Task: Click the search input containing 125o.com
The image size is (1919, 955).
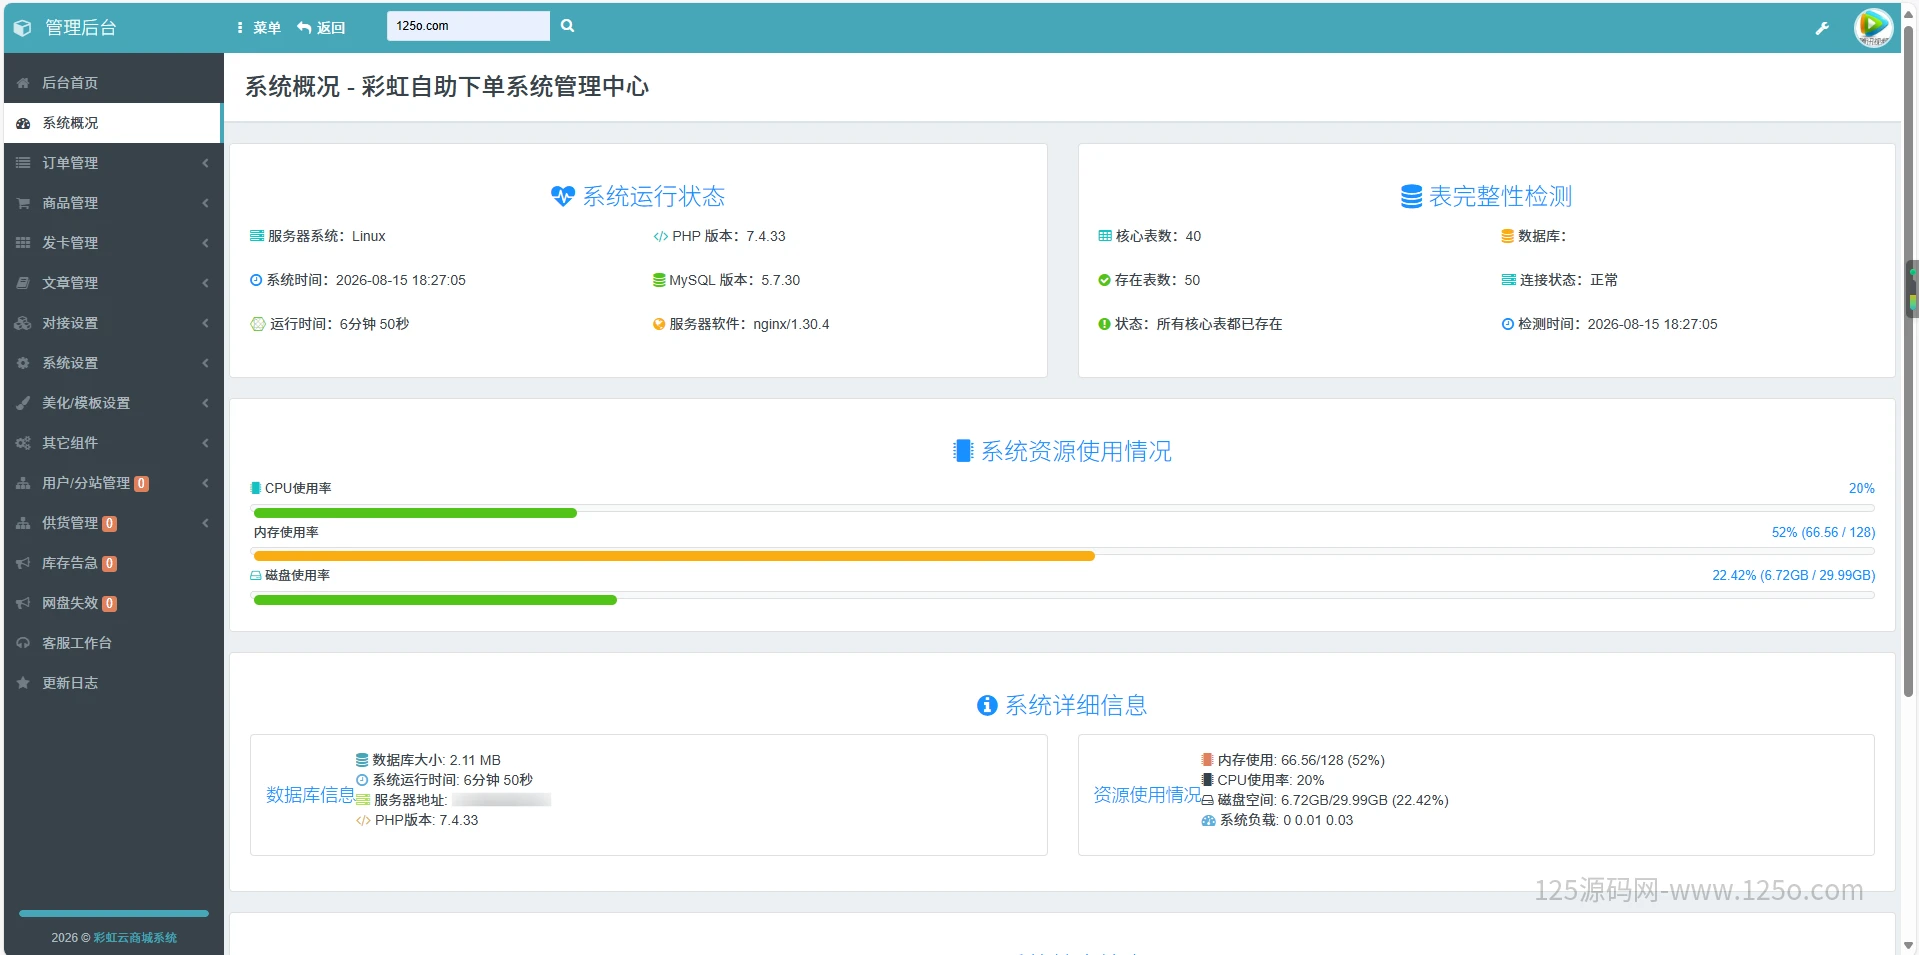Action: (x=468, y=26)
